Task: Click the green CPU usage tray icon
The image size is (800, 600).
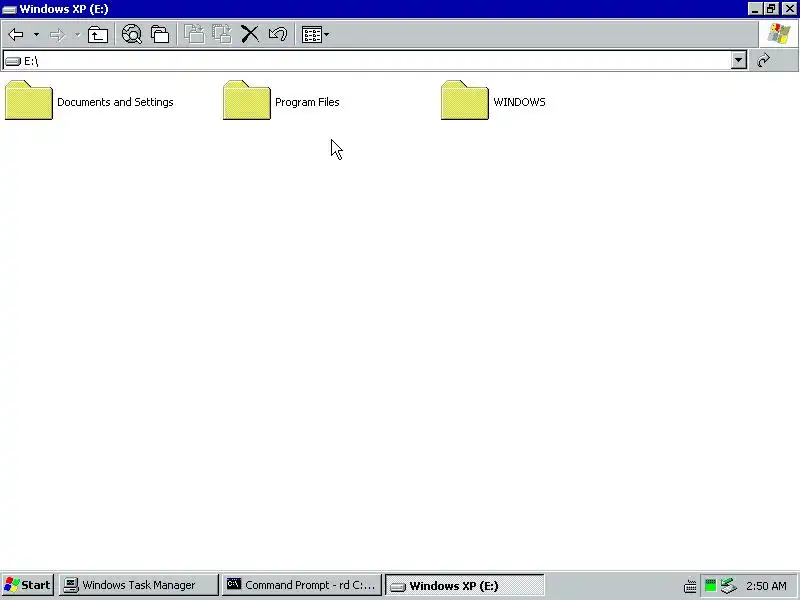Action: (710, 585)
